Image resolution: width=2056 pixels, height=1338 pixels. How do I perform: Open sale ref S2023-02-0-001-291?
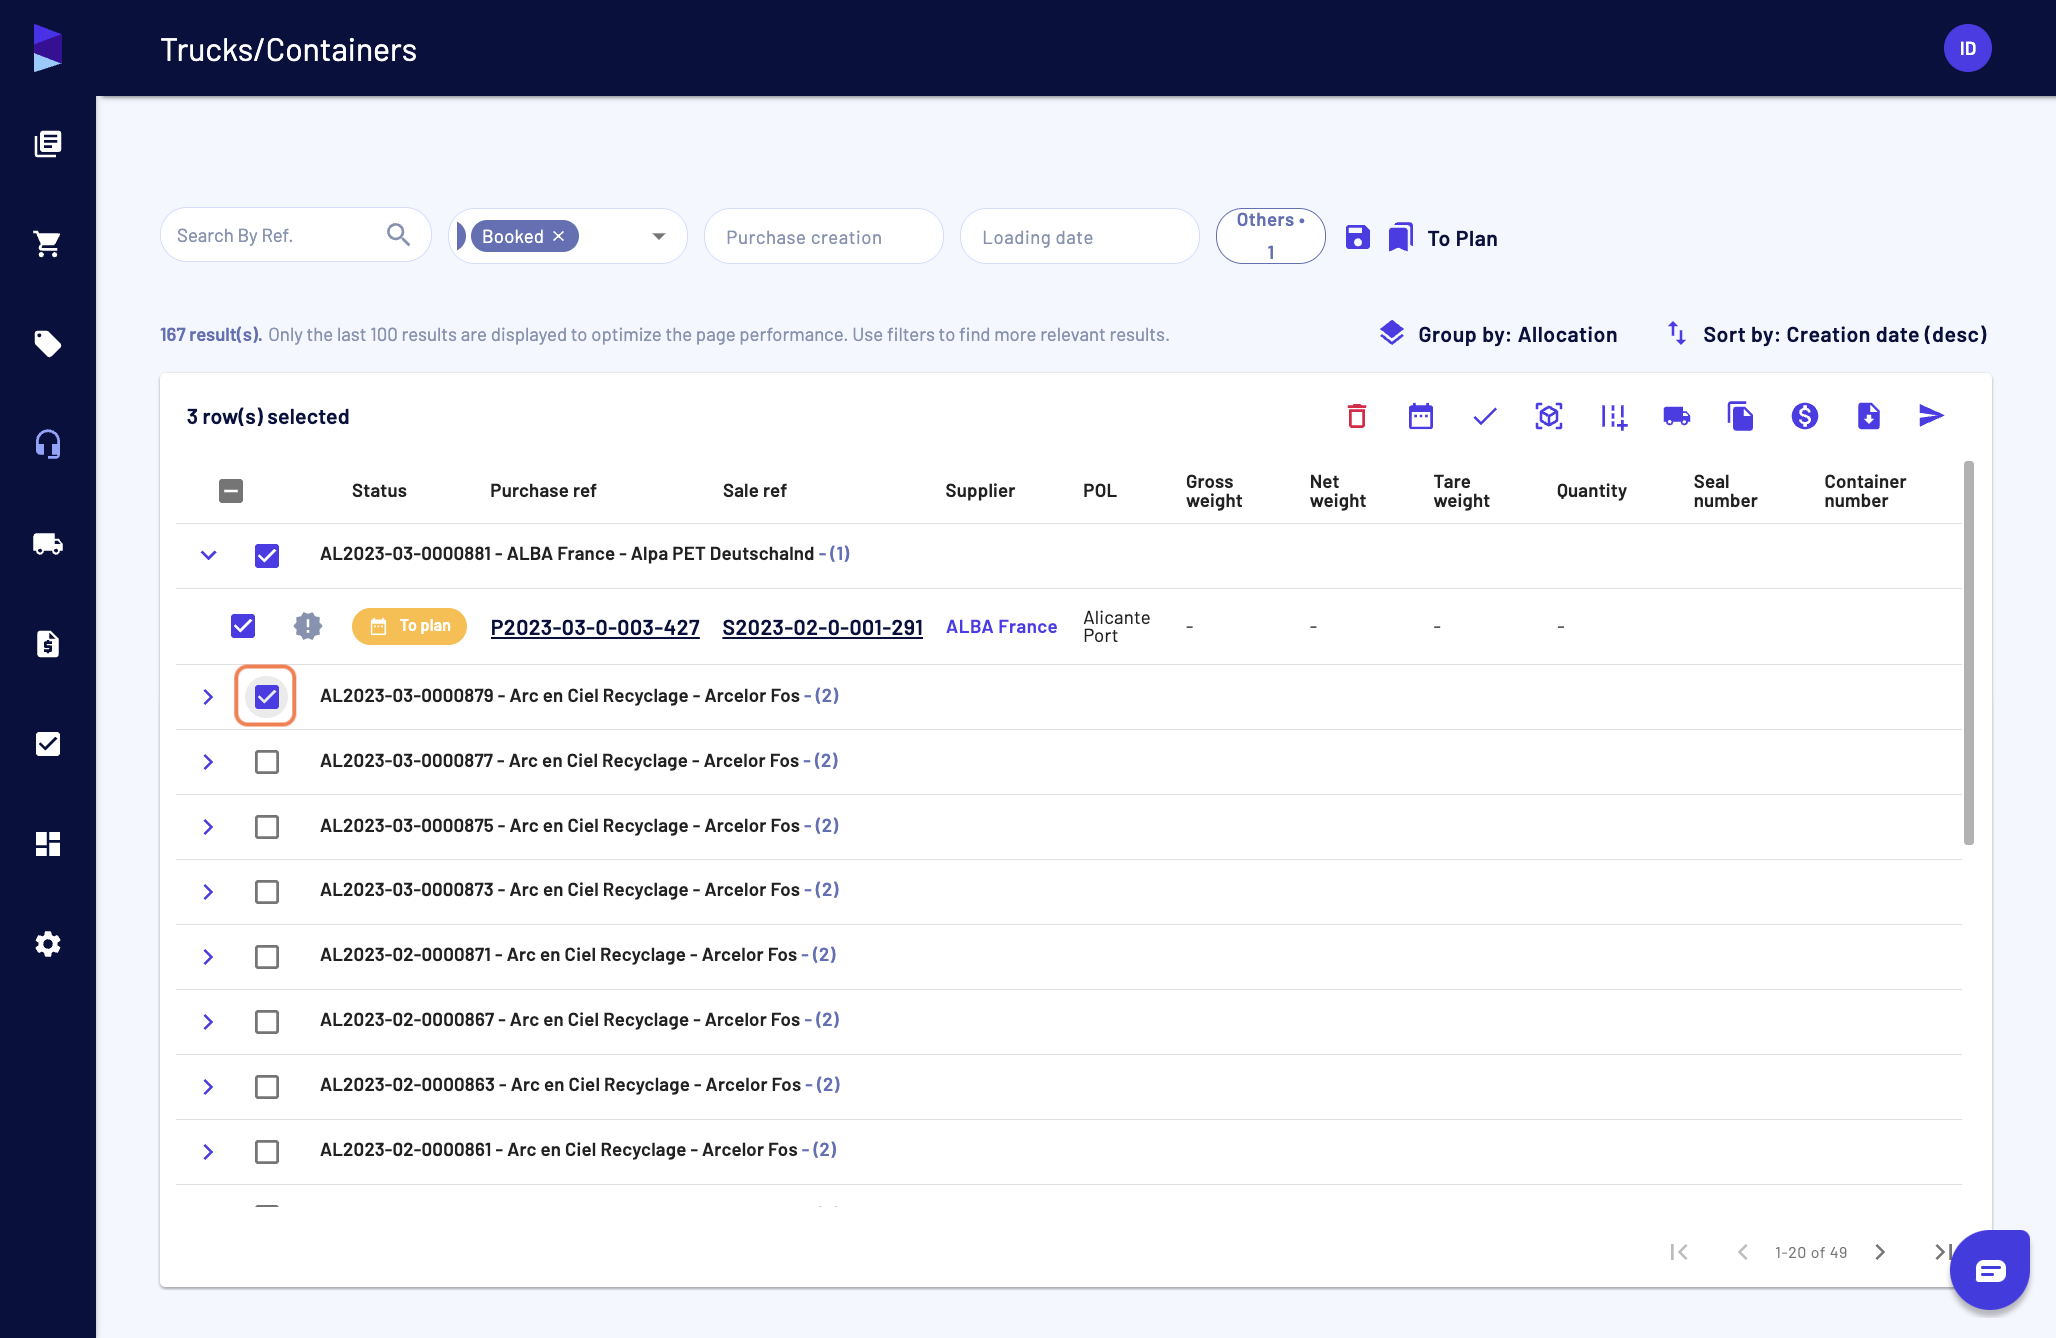(822, 628)
